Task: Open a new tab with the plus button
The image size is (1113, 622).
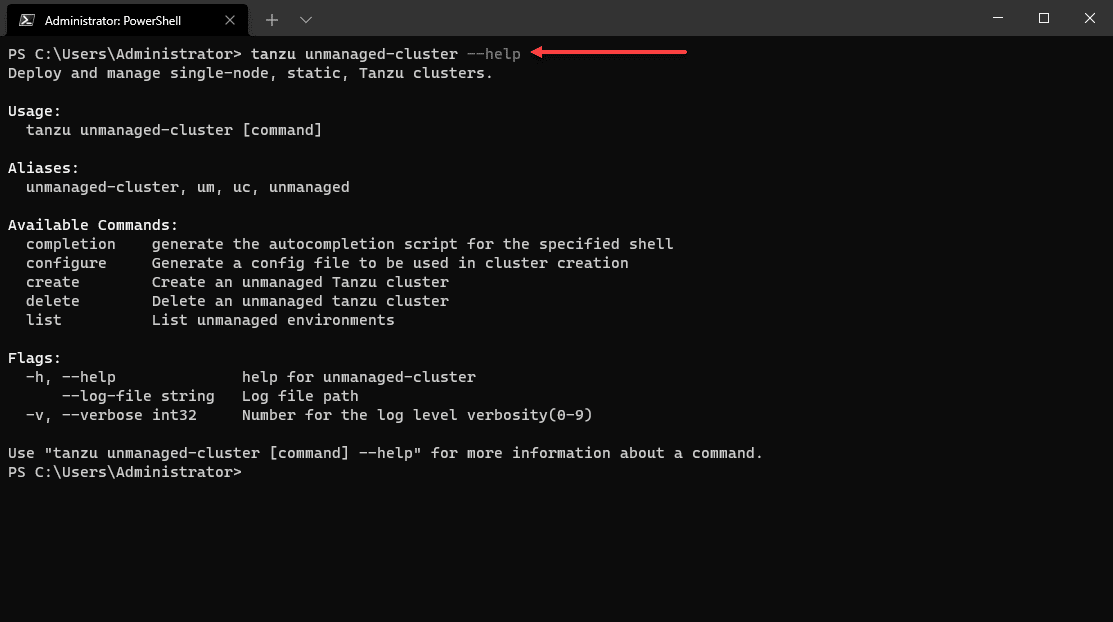Action: pyautogui.click(x=272, y=20)
